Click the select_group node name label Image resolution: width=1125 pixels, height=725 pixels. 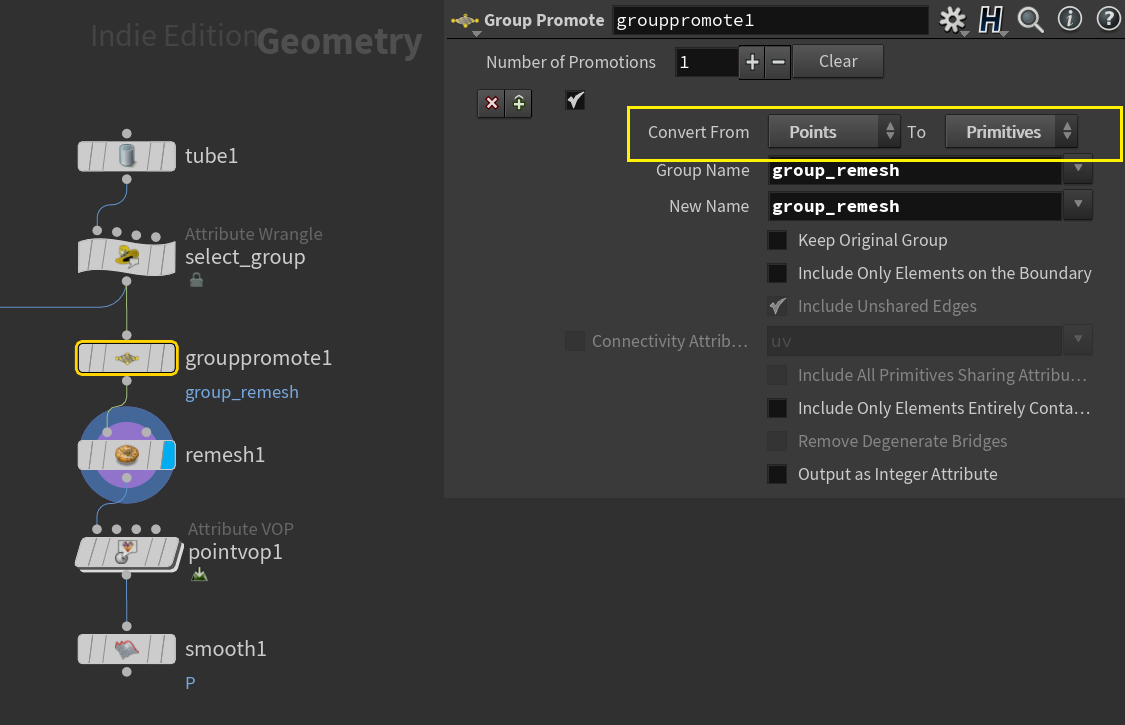(x=245, y=257)
